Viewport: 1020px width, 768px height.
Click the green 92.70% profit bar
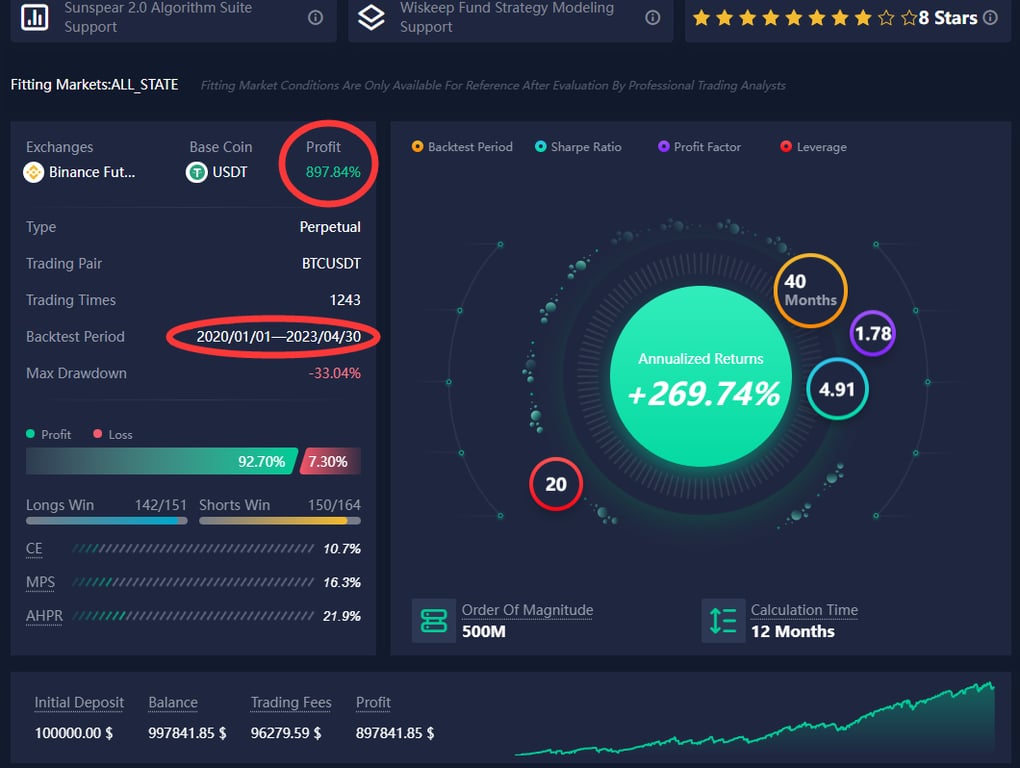click(162, 461)
